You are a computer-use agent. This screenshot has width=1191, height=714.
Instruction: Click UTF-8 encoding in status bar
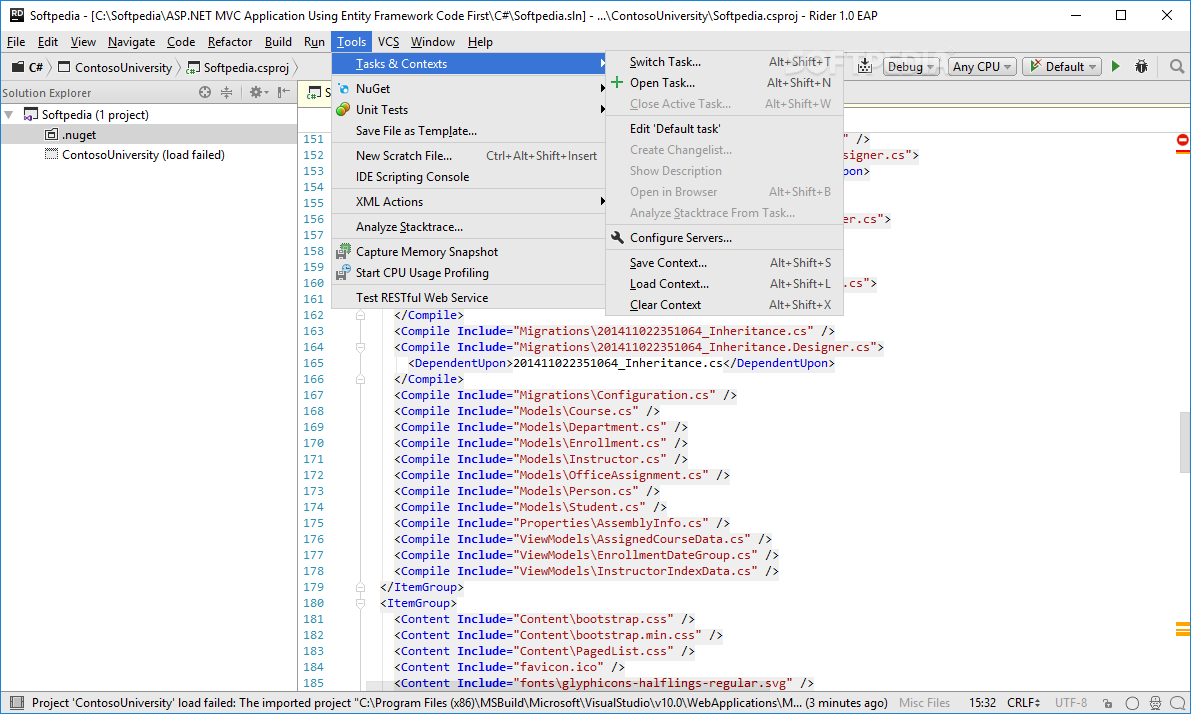pyautogui.click(x=1070, y=703)
